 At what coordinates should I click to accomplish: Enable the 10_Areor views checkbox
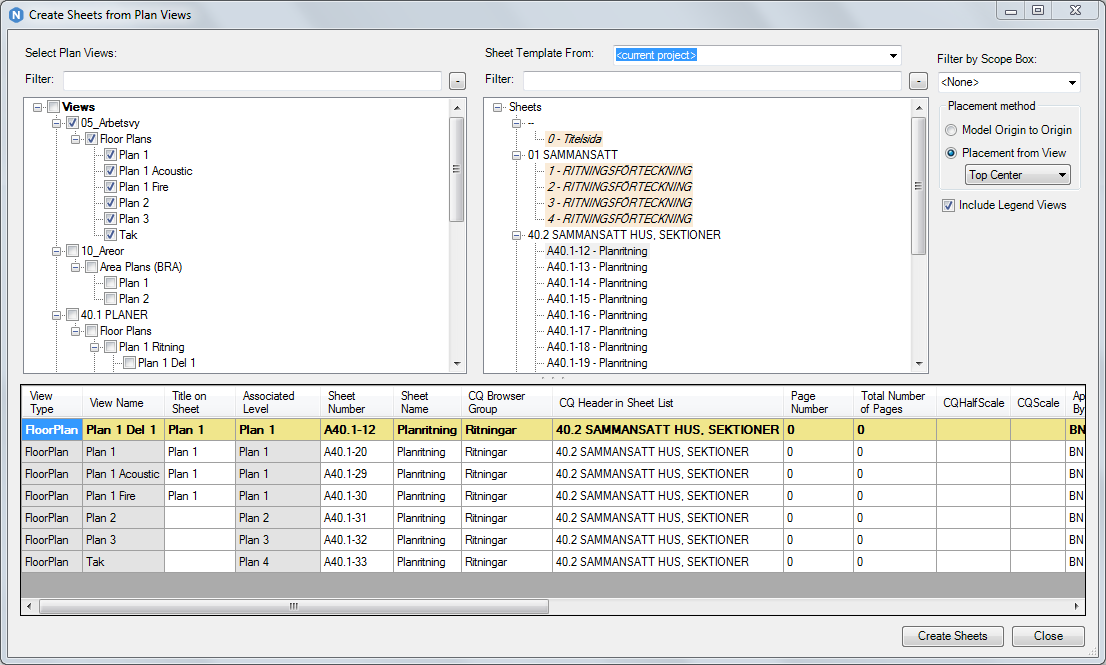[x=72, y=250]
